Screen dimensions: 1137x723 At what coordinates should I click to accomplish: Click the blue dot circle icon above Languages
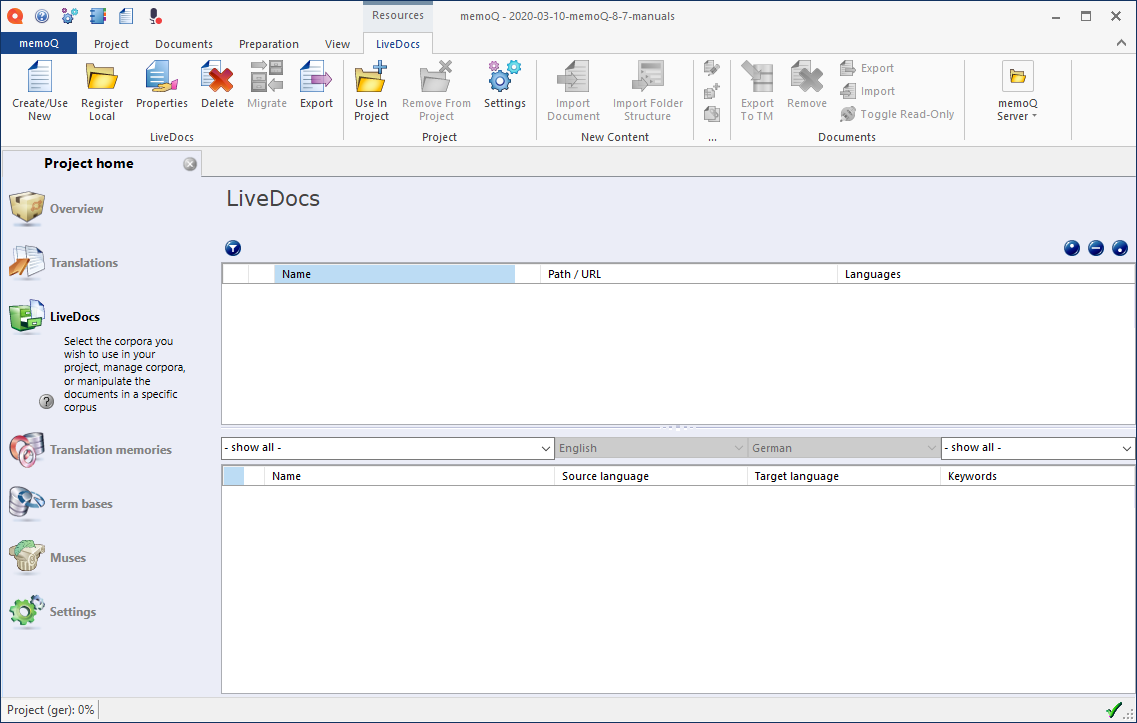tap(1072, 248)
